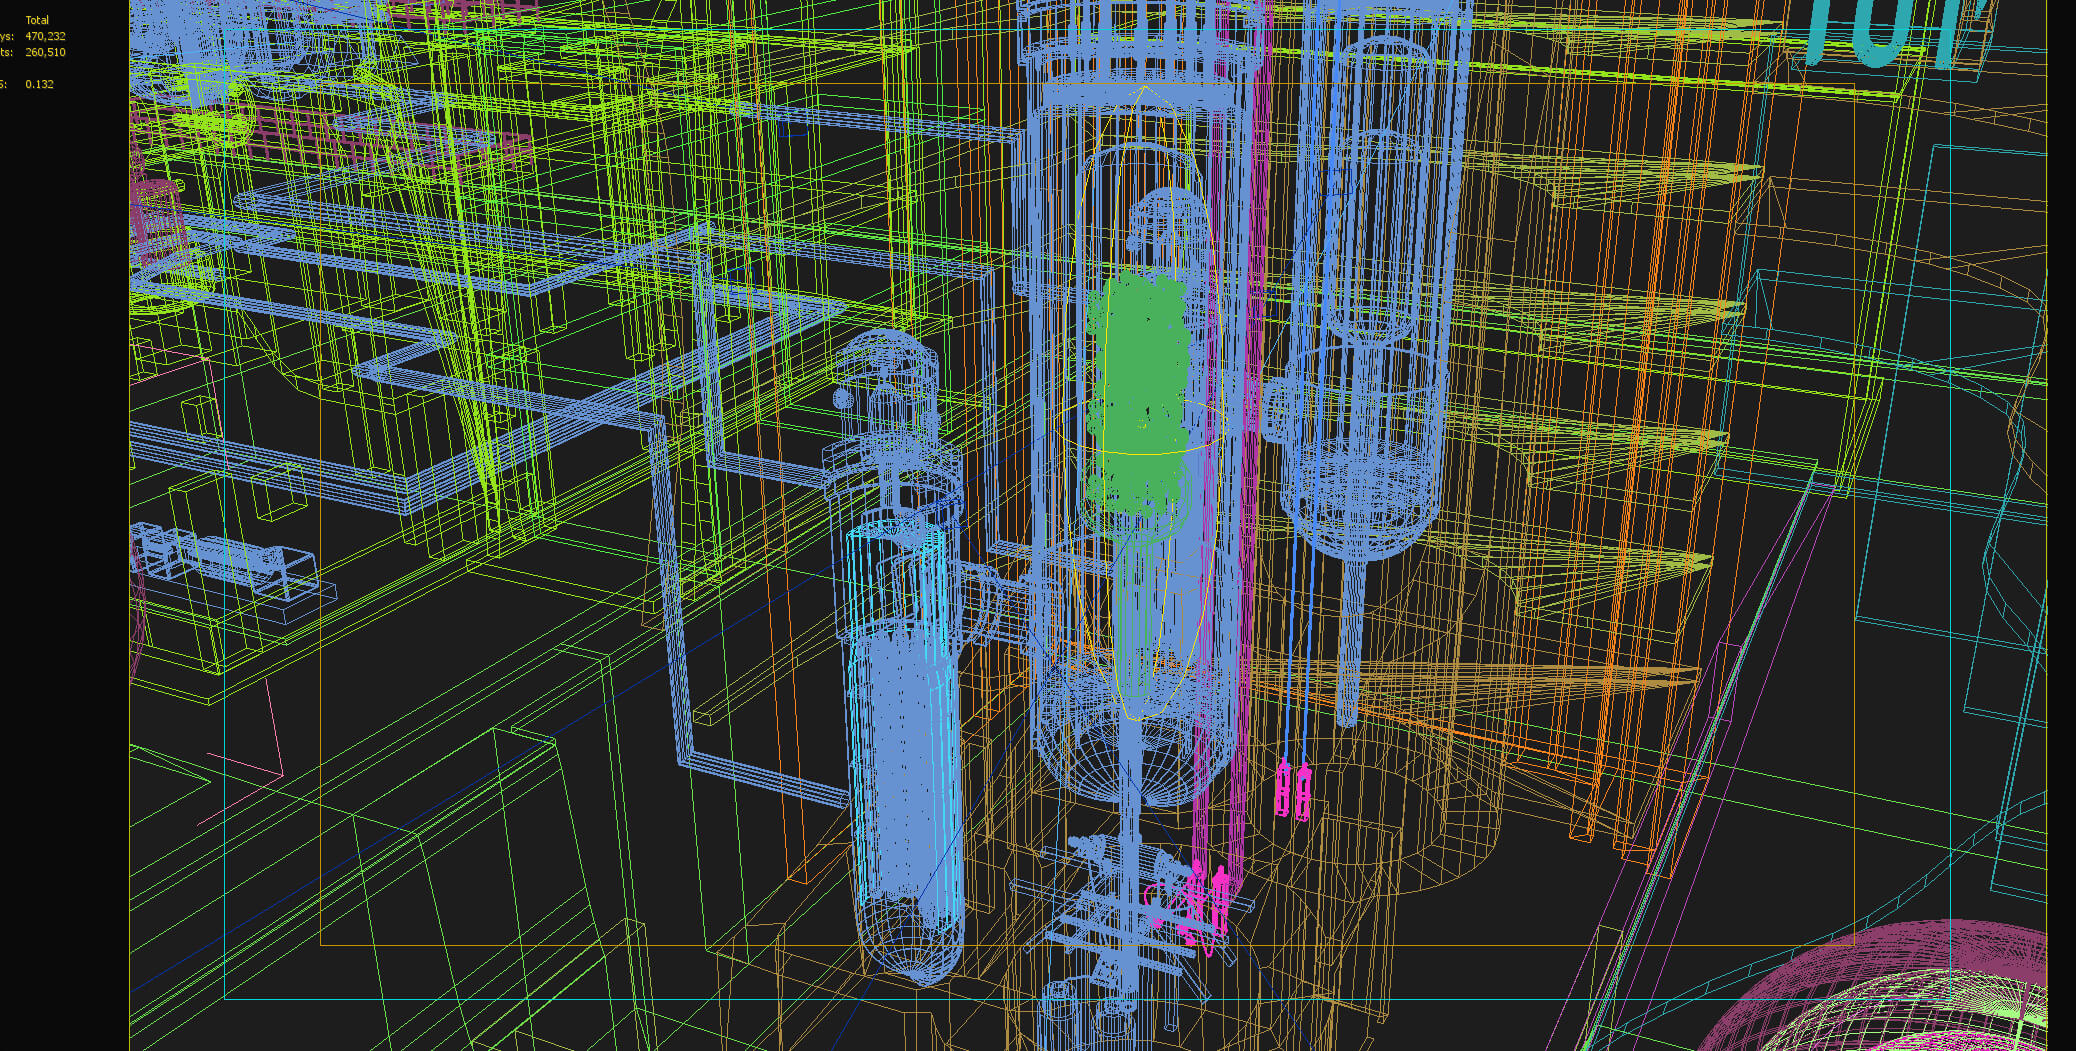Image resolution: width=2076 pixels, height=1051 pixels.
Task: Click the vertex count value 260,510
Action: pyautogui.click(x=45, y=52)
